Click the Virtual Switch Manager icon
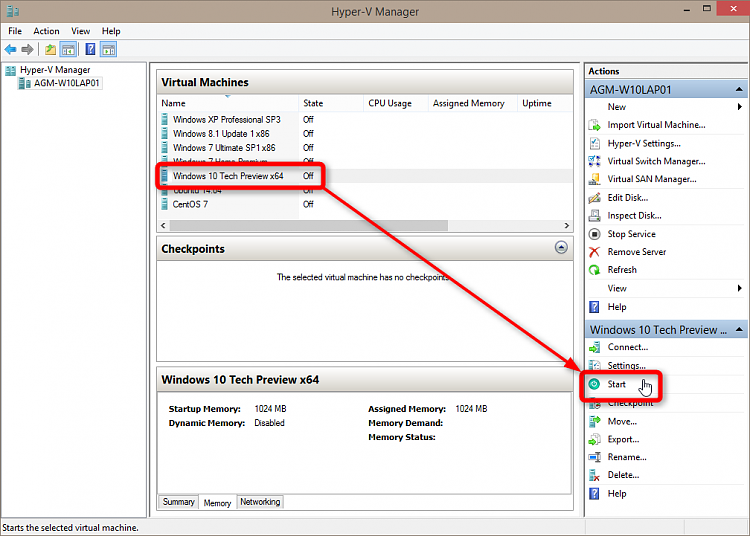This screenshot has height=536, width=750. point(595,161)
